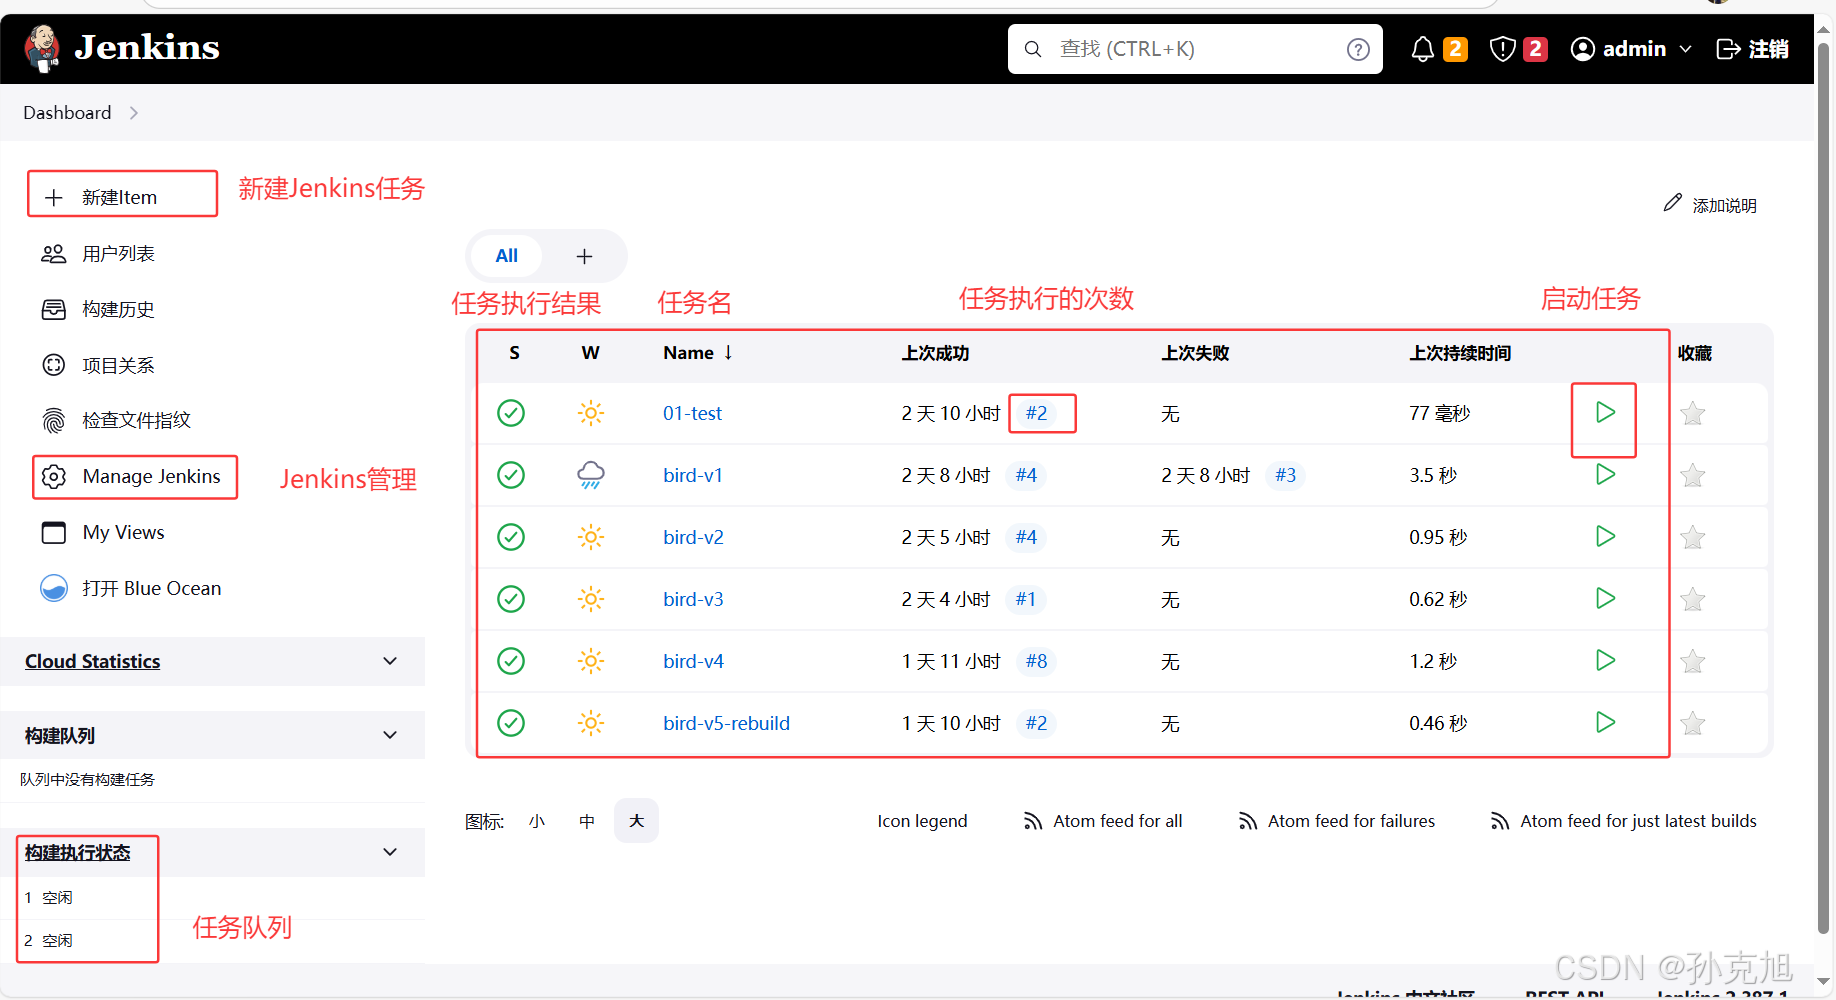Sort table by 上次成功 column
This screenshot has height=1000, width=1836.
[935, 353]
